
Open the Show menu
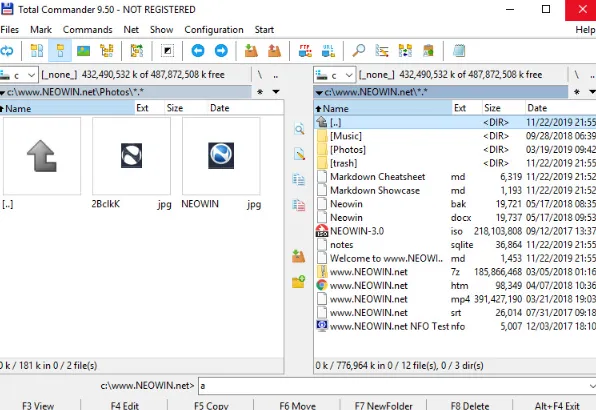162,30
